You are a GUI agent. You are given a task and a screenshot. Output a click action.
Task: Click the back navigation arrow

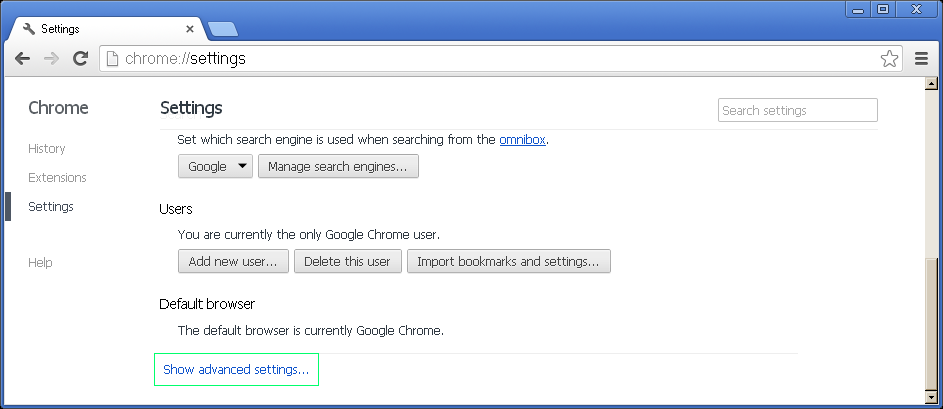[x=22, y=59]
